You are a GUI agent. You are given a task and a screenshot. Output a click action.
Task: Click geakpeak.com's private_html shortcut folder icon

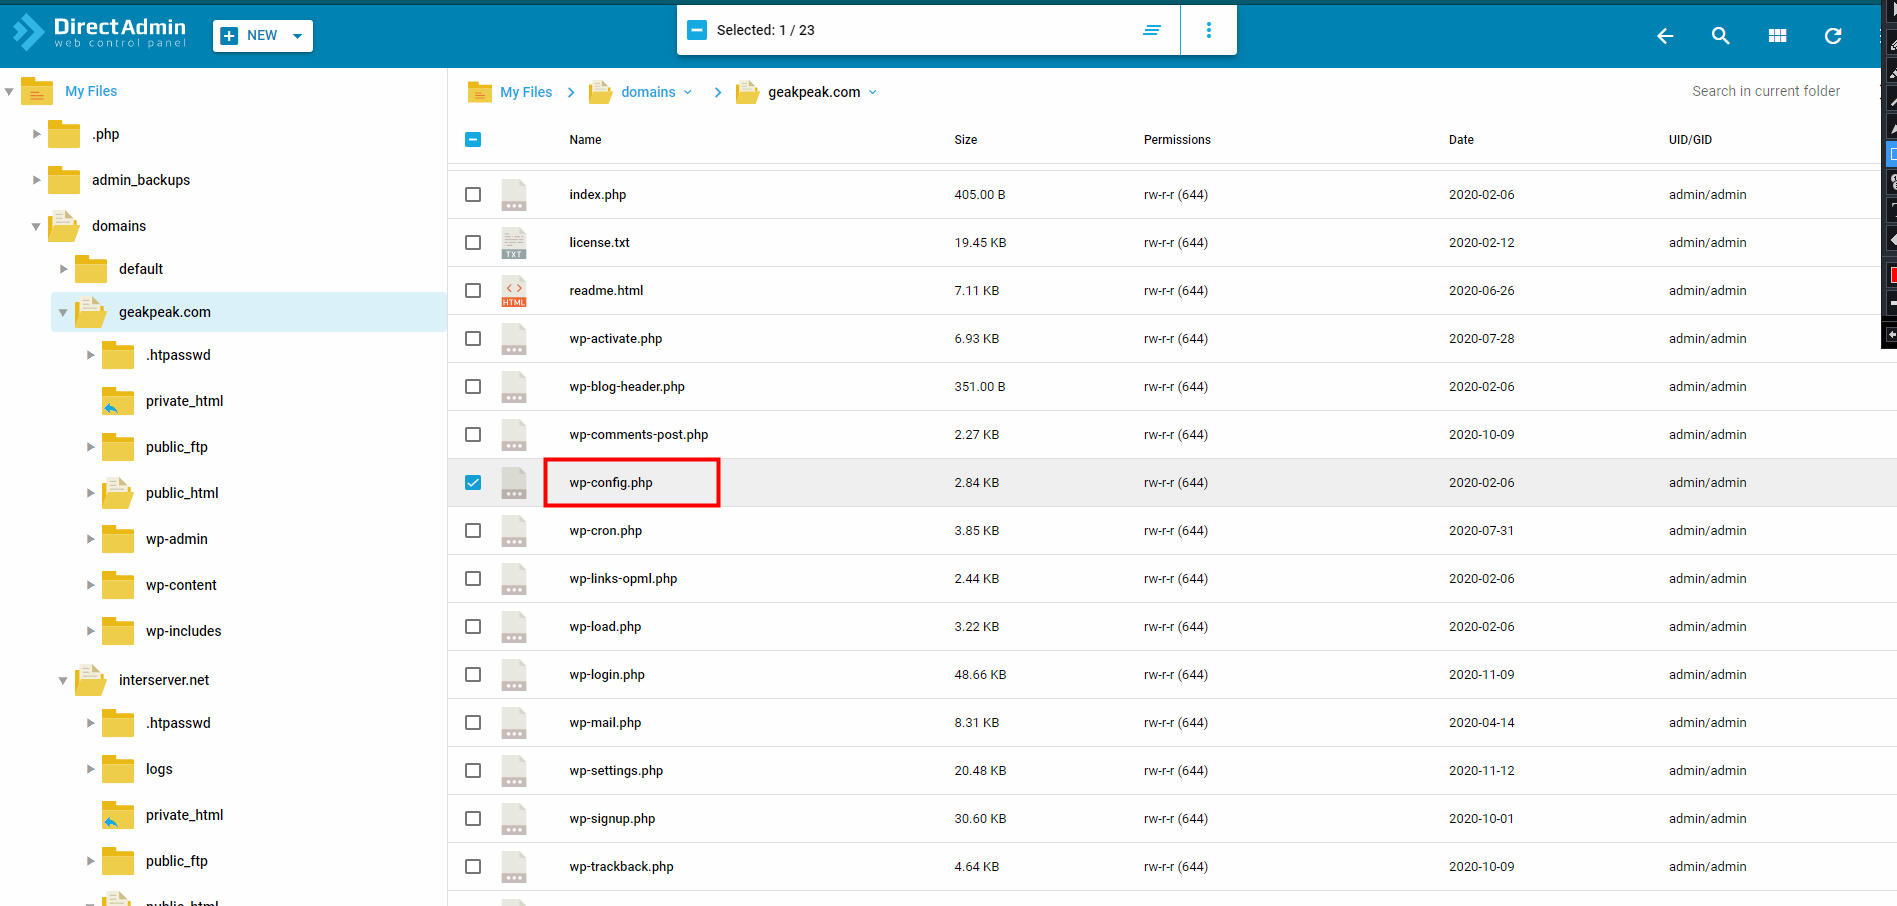pyautogui.click(x=118, y=401)
